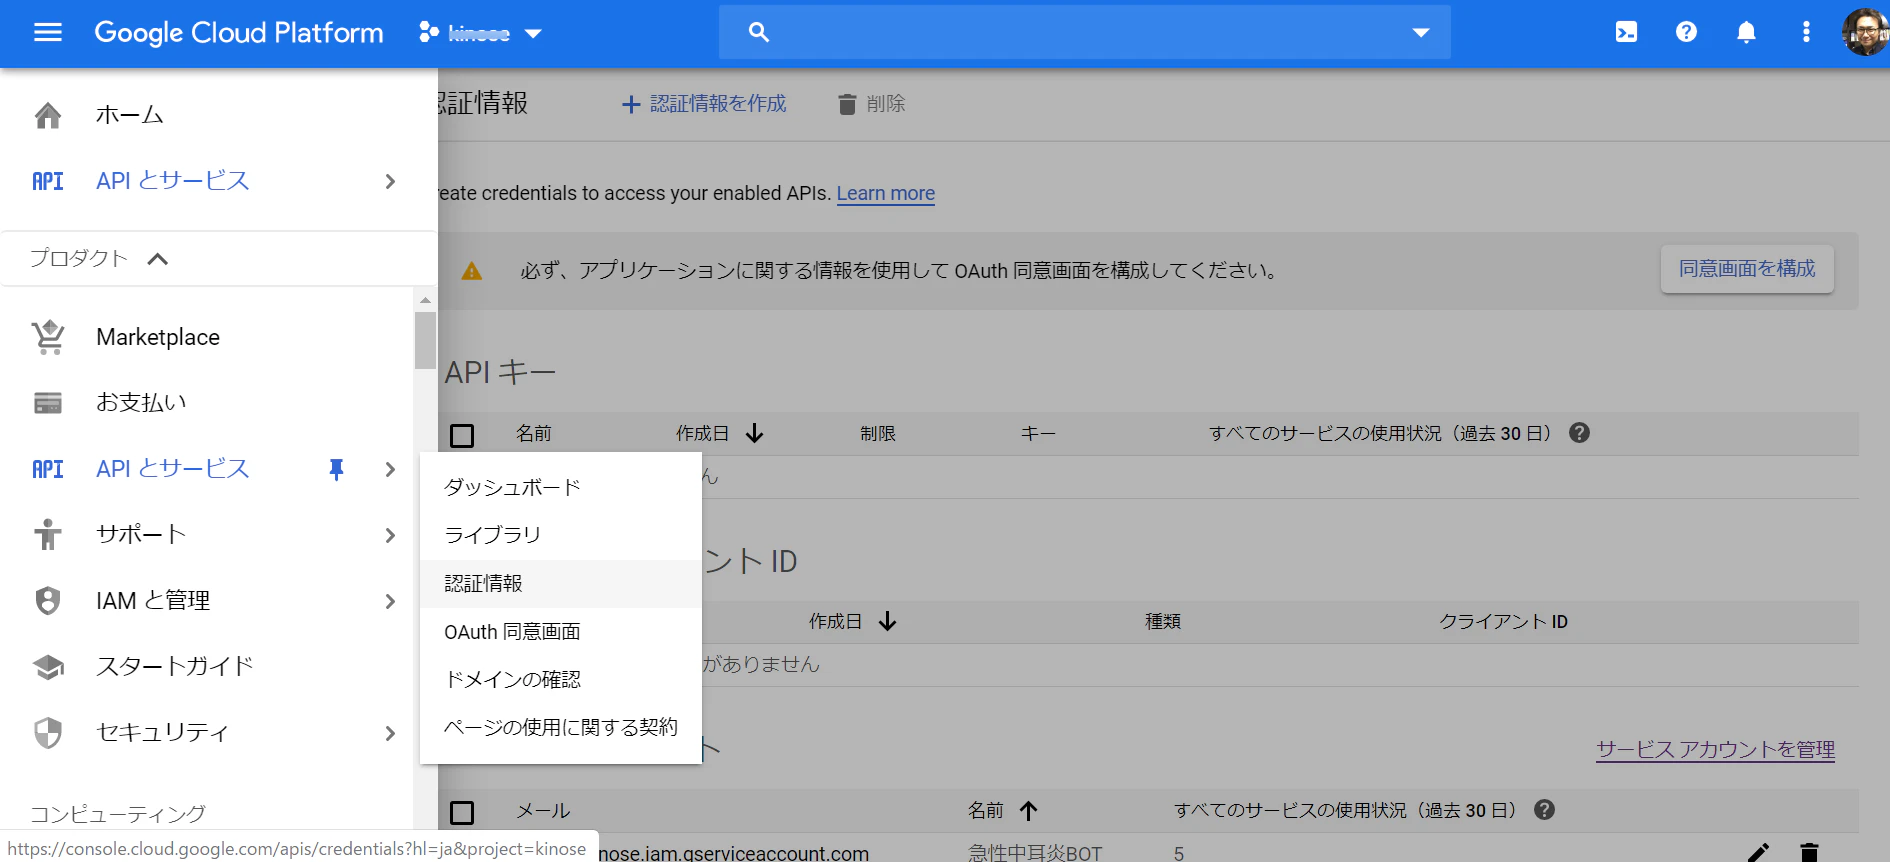Show help for service account usage column

click(1544, 810)
